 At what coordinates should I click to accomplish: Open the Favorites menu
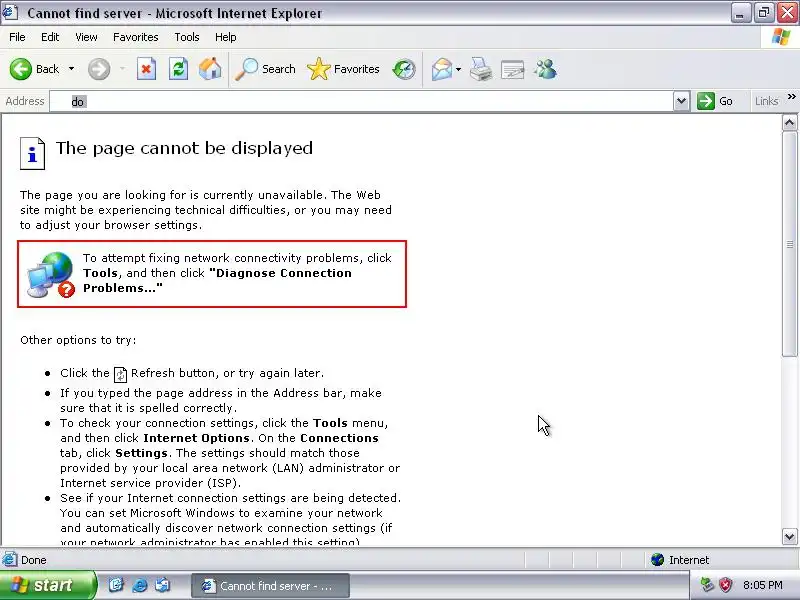tap(136, 37)
